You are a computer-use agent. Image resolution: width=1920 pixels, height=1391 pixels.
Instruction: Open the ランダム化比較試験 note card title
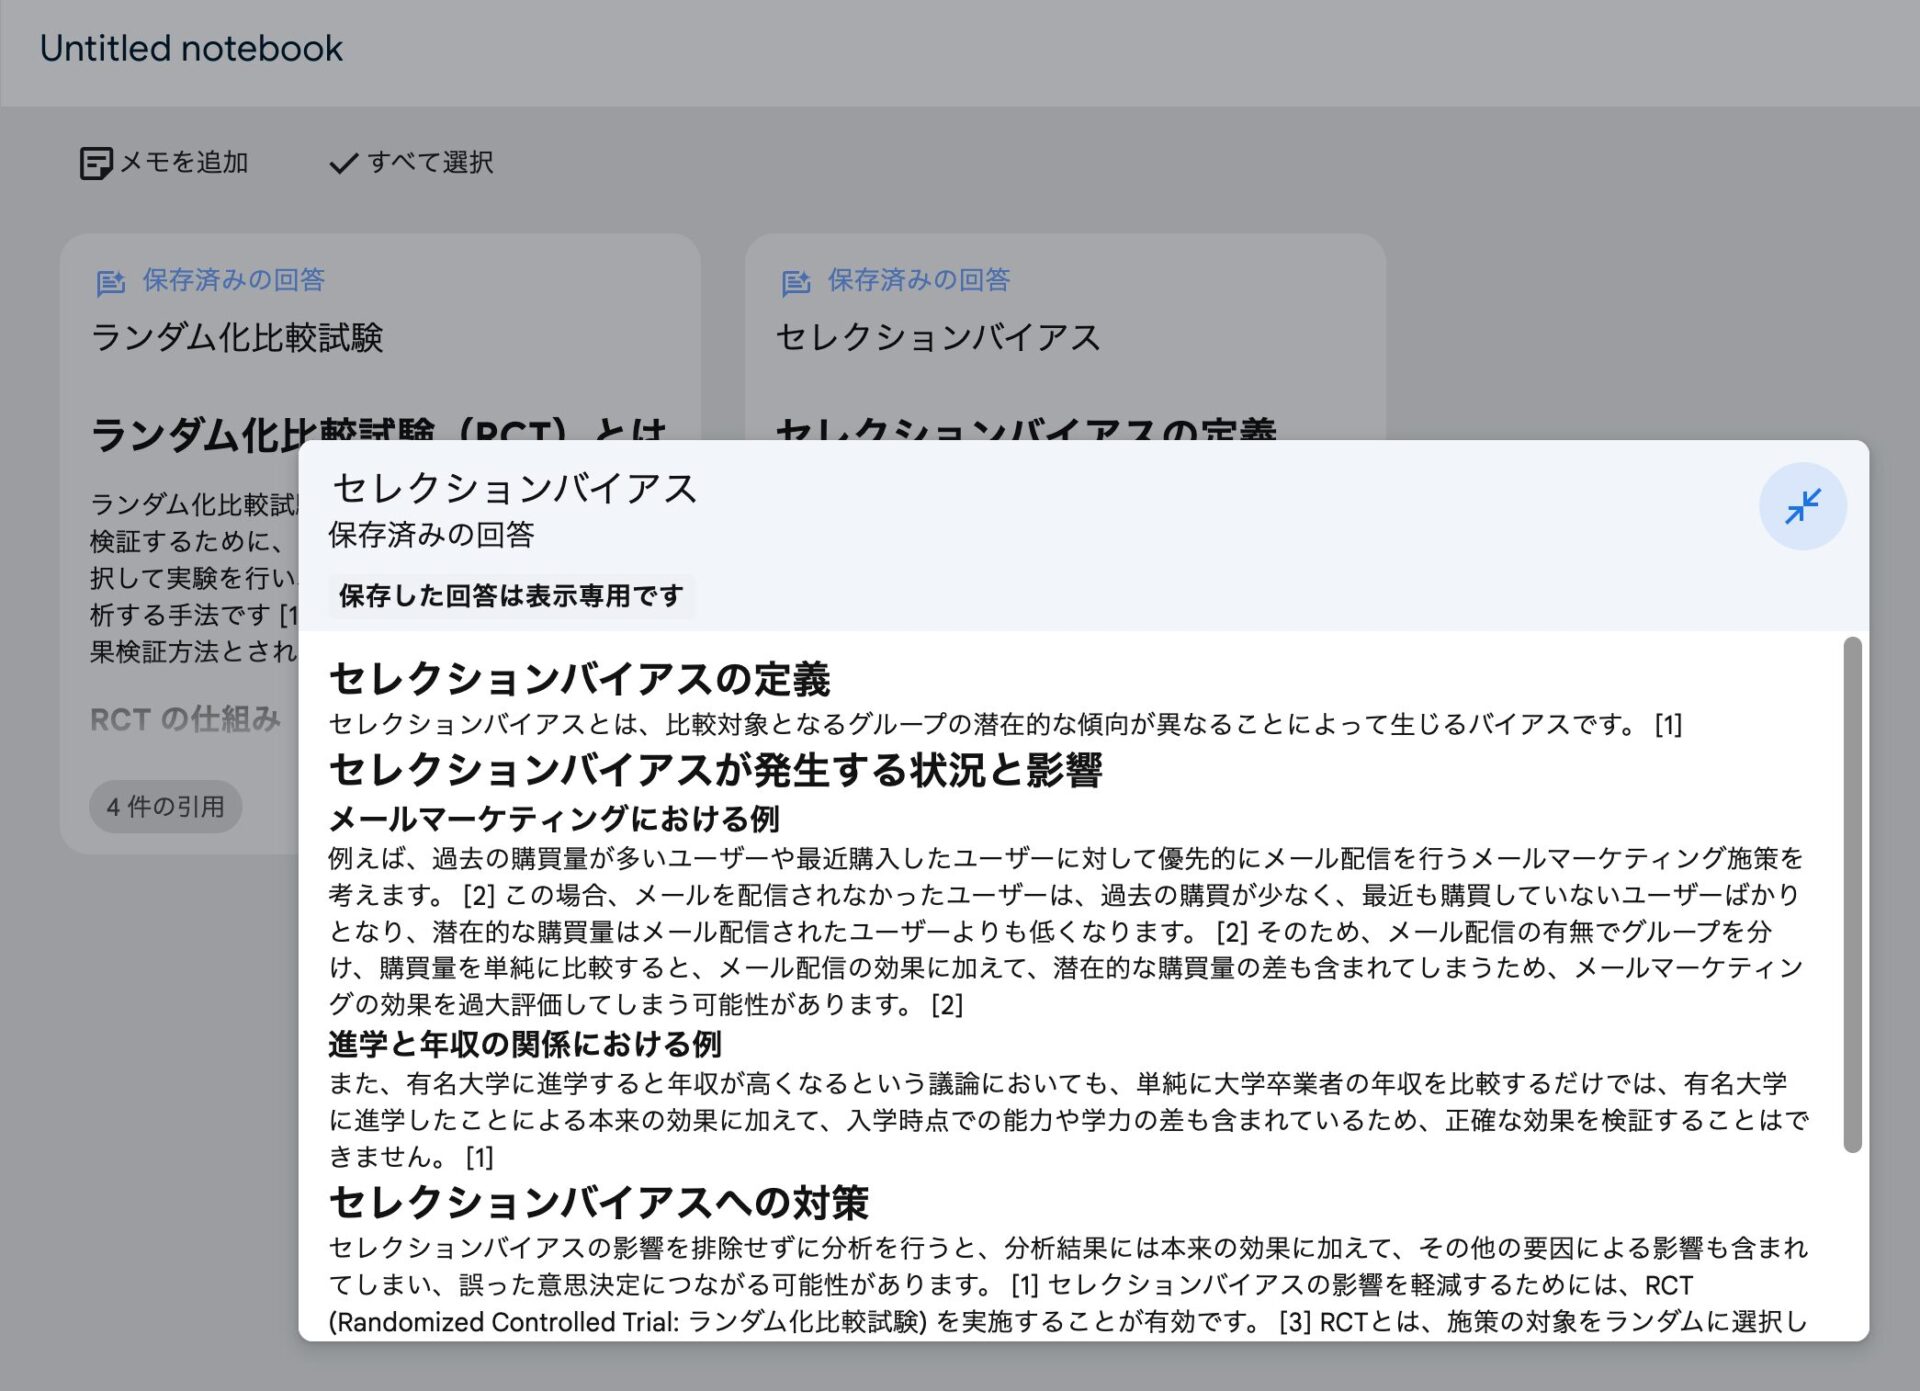237,337
